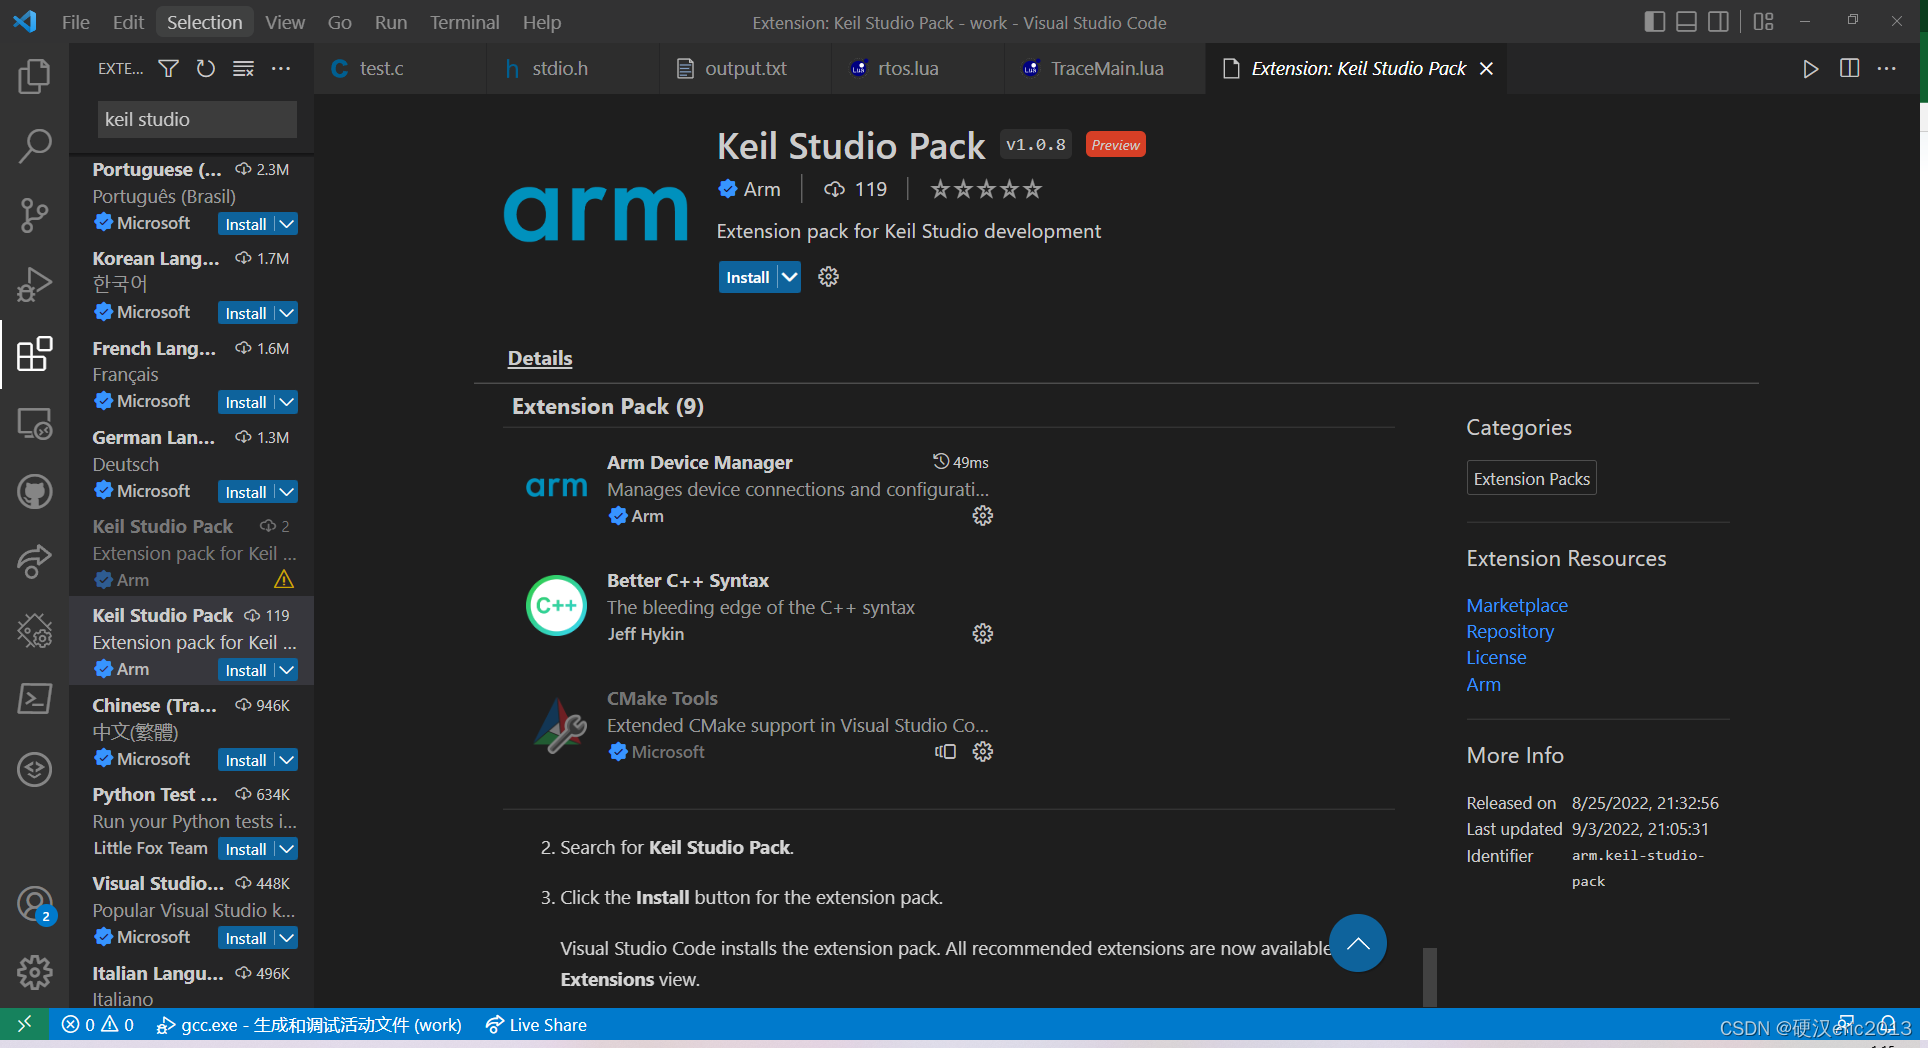
Task: Install Korean Language pack
Action: pyautogui.click(x=245, y=313)
